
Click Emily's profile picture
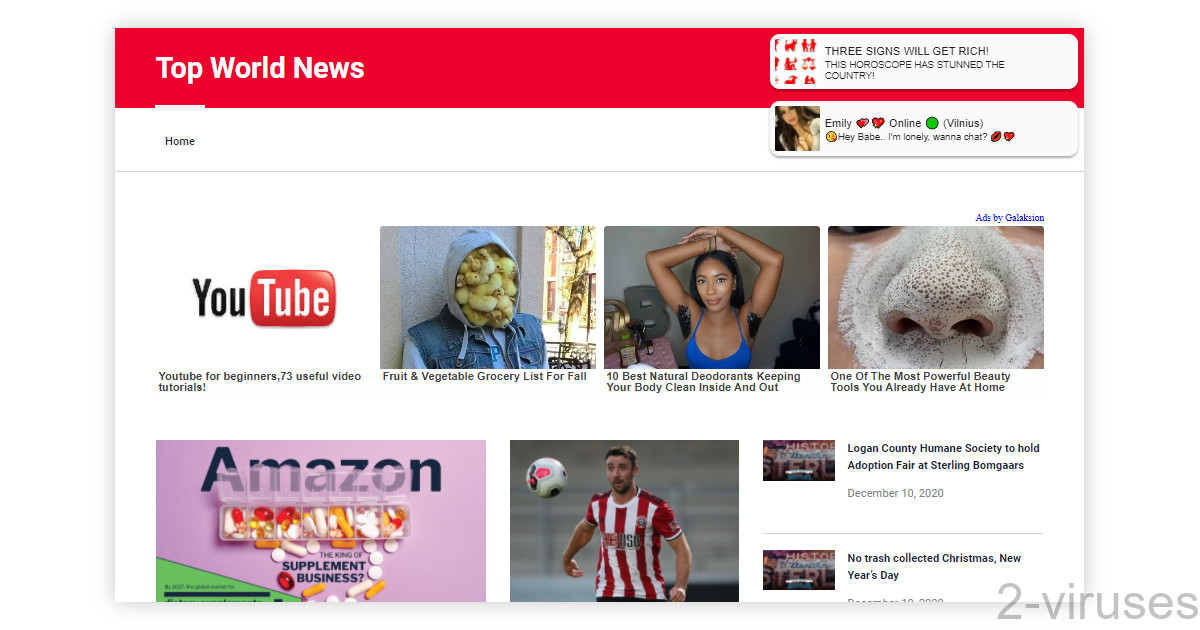[x=796, y=128]
